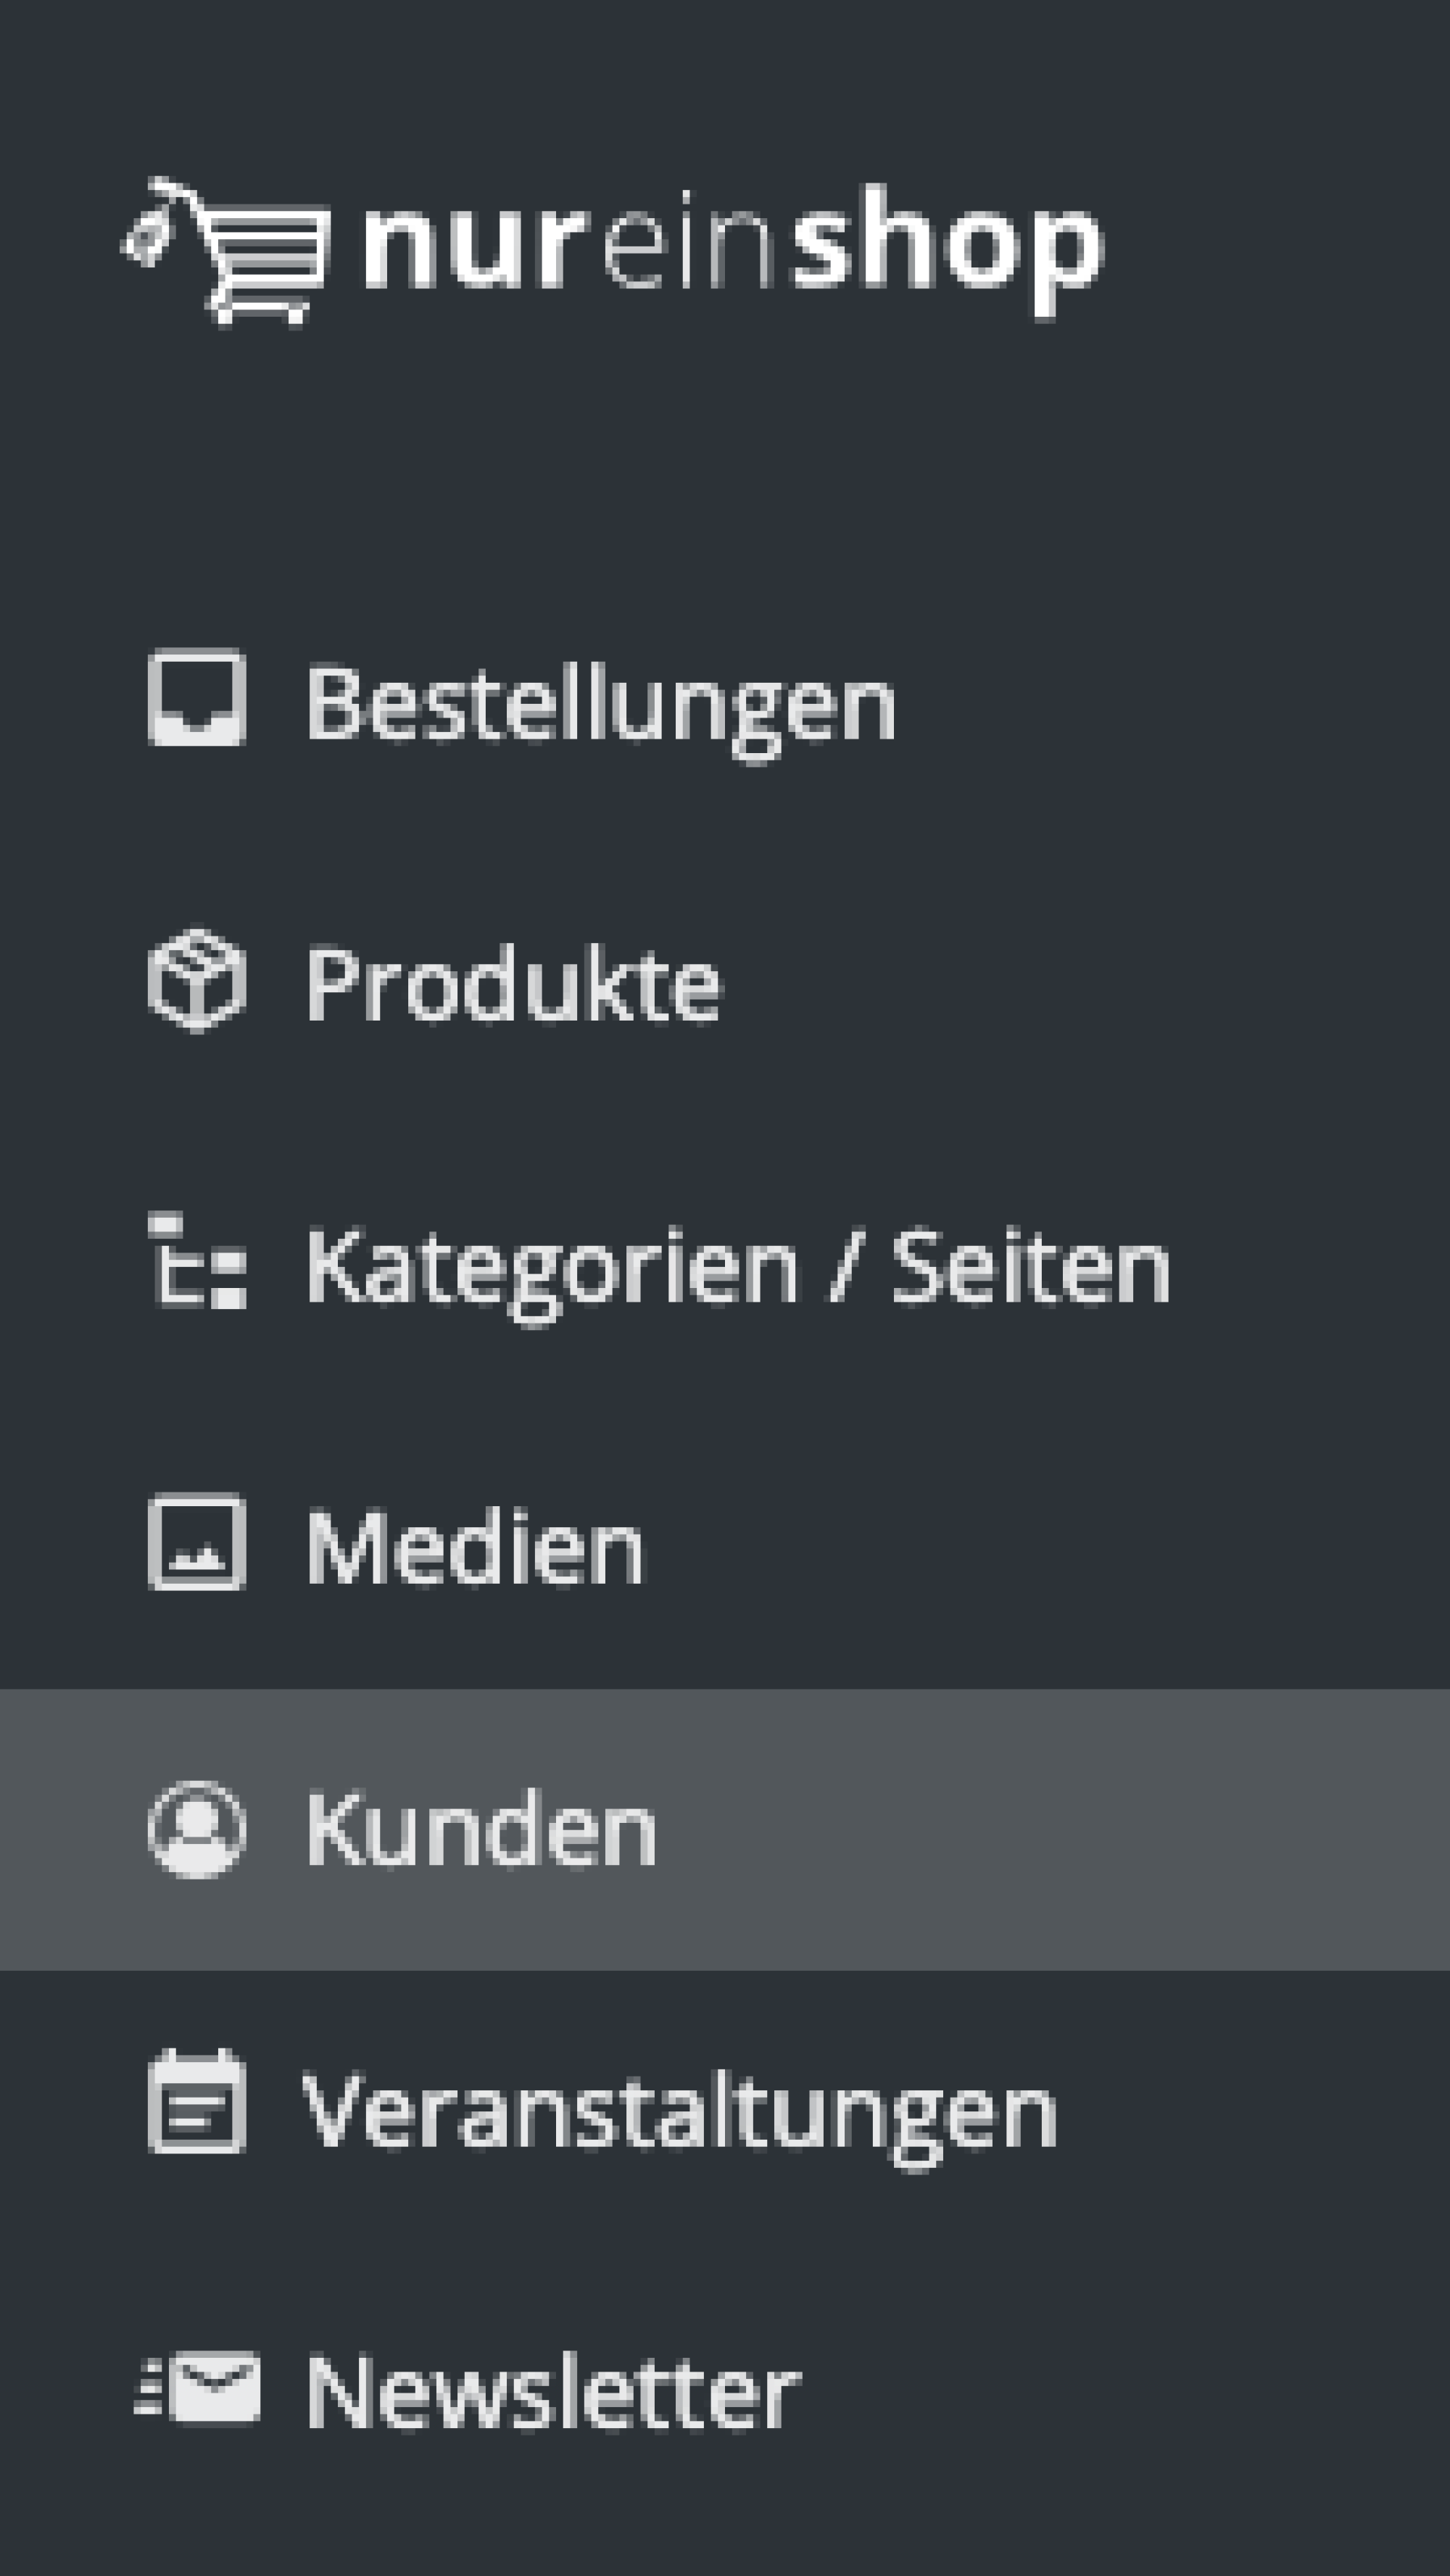Select the Medien image icon
Image resolution: width=1450 pixels, height=2576 pixels.
click(196, 1545)
